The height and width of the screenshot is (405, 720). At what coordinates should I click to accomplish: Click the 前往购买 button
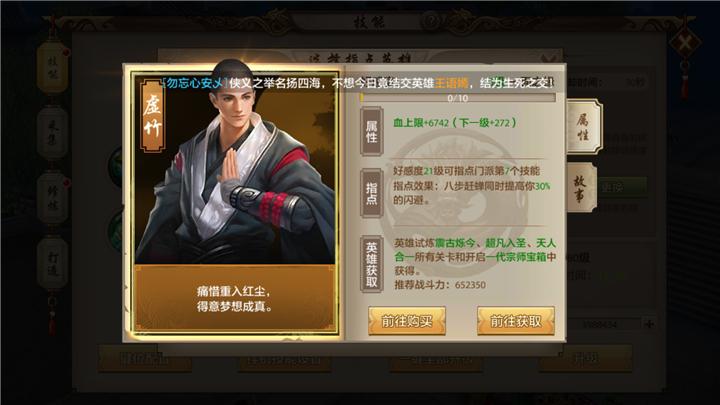tap(407, 321)
